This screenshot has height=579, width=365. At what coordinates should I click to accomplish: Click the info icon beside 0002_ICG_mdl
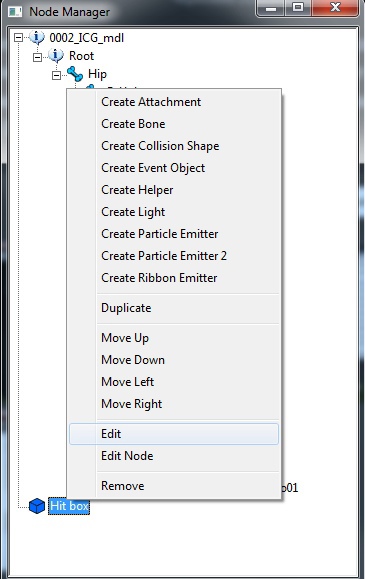click(x=37, y=38)
